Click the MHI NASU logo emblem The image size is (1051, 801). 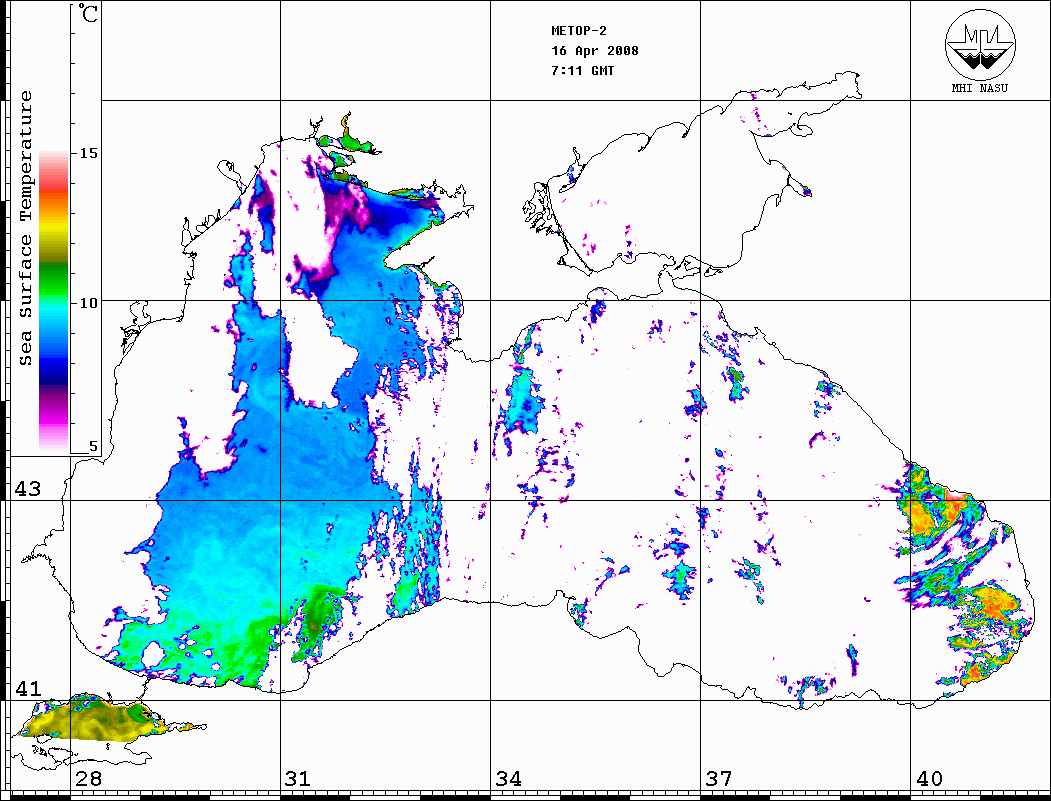pyautogui.click(x=980, y=44)
